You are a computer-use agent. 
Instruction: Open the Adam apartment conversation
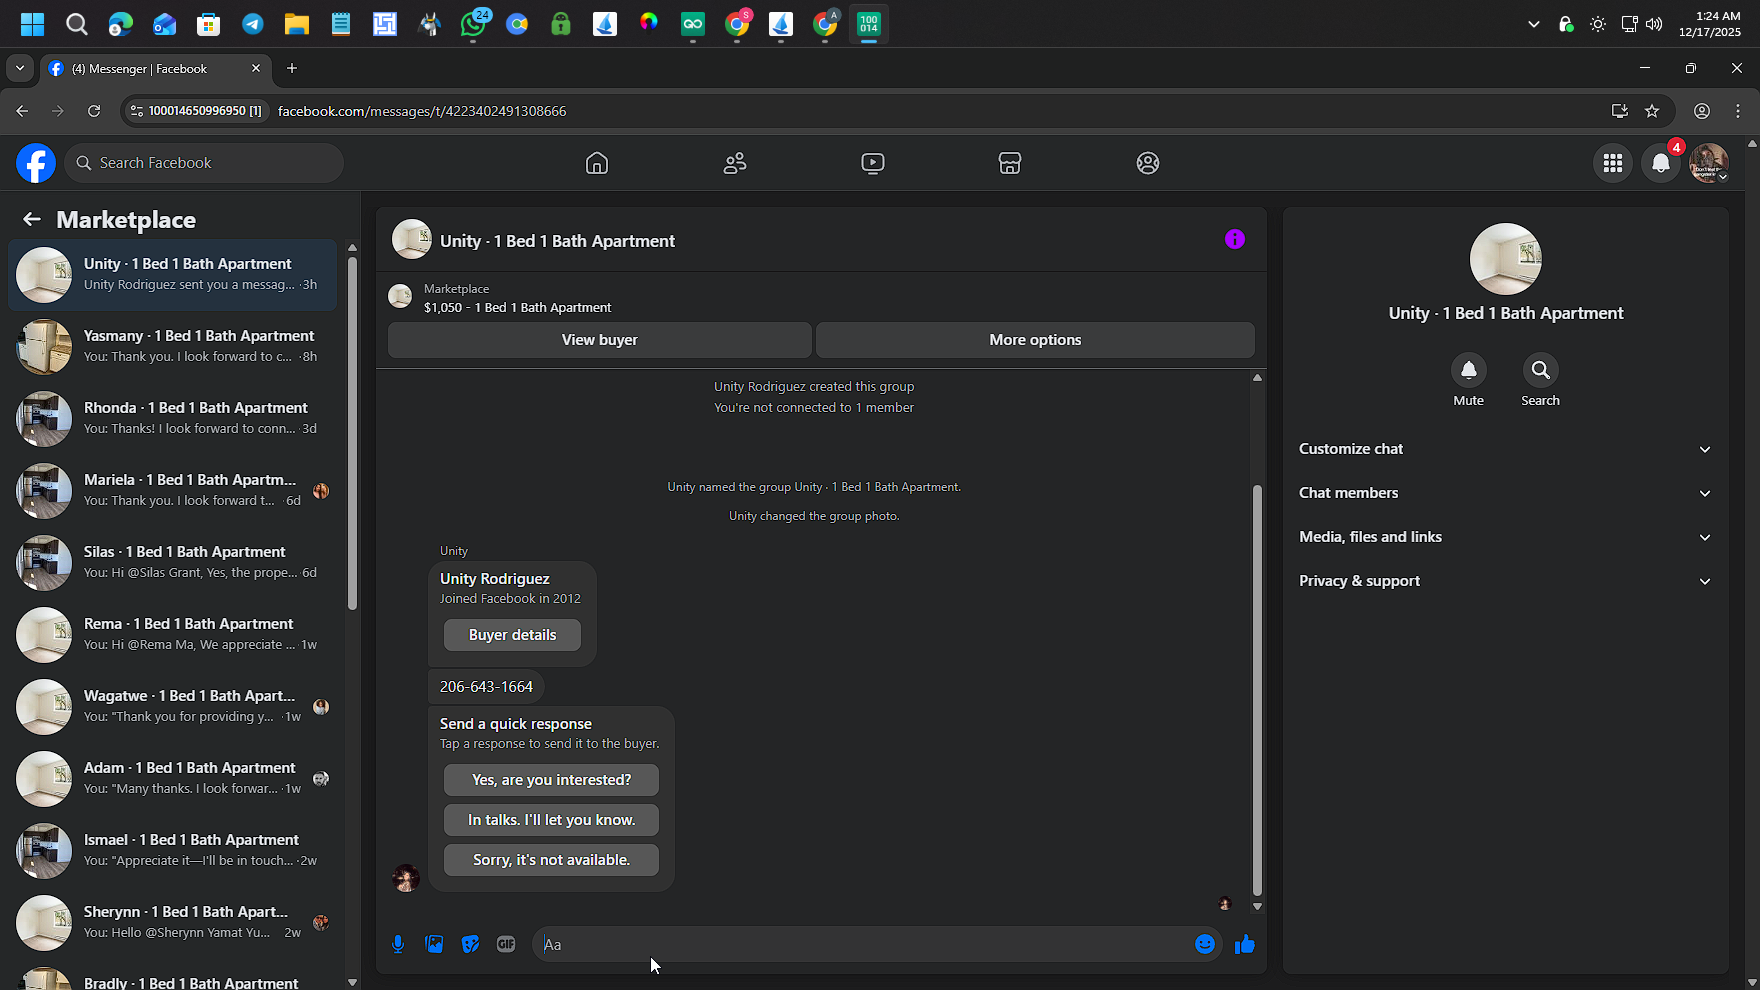[x=173, y=779]
